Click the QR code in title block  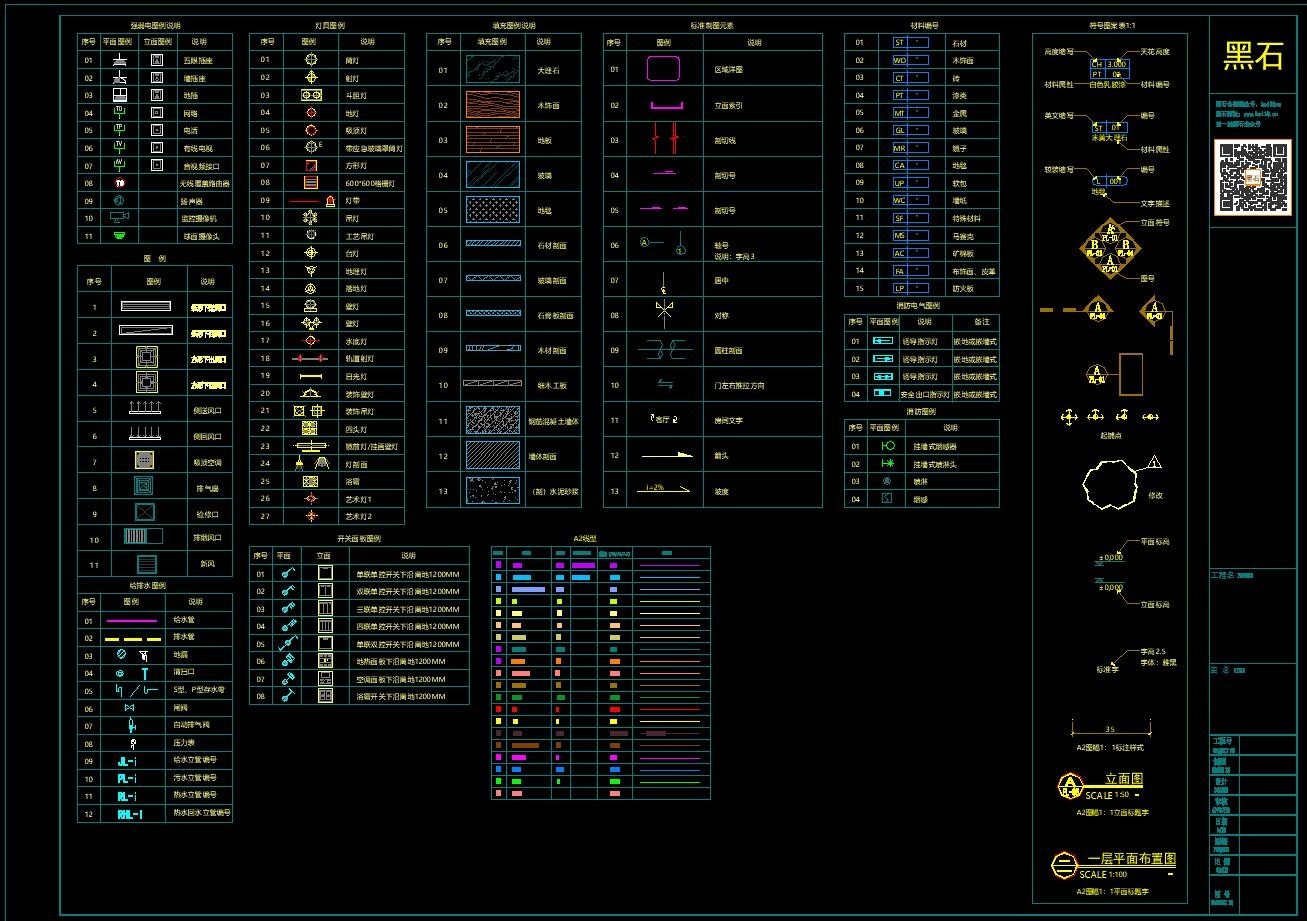(1252, 177)
